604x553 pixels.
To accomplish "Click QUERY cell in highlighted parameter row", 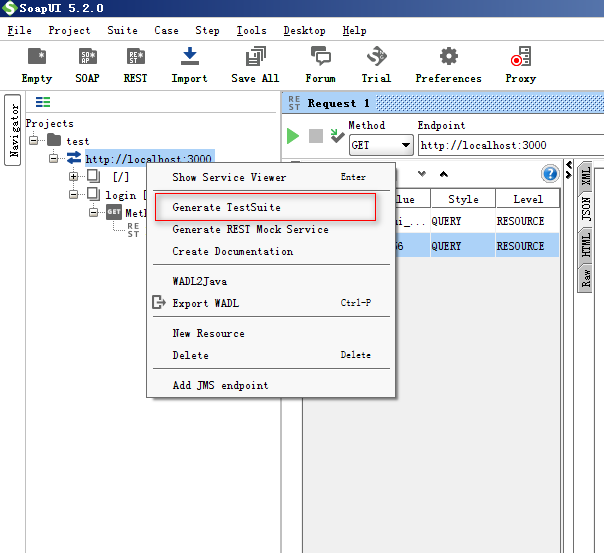I will point(463,246).
